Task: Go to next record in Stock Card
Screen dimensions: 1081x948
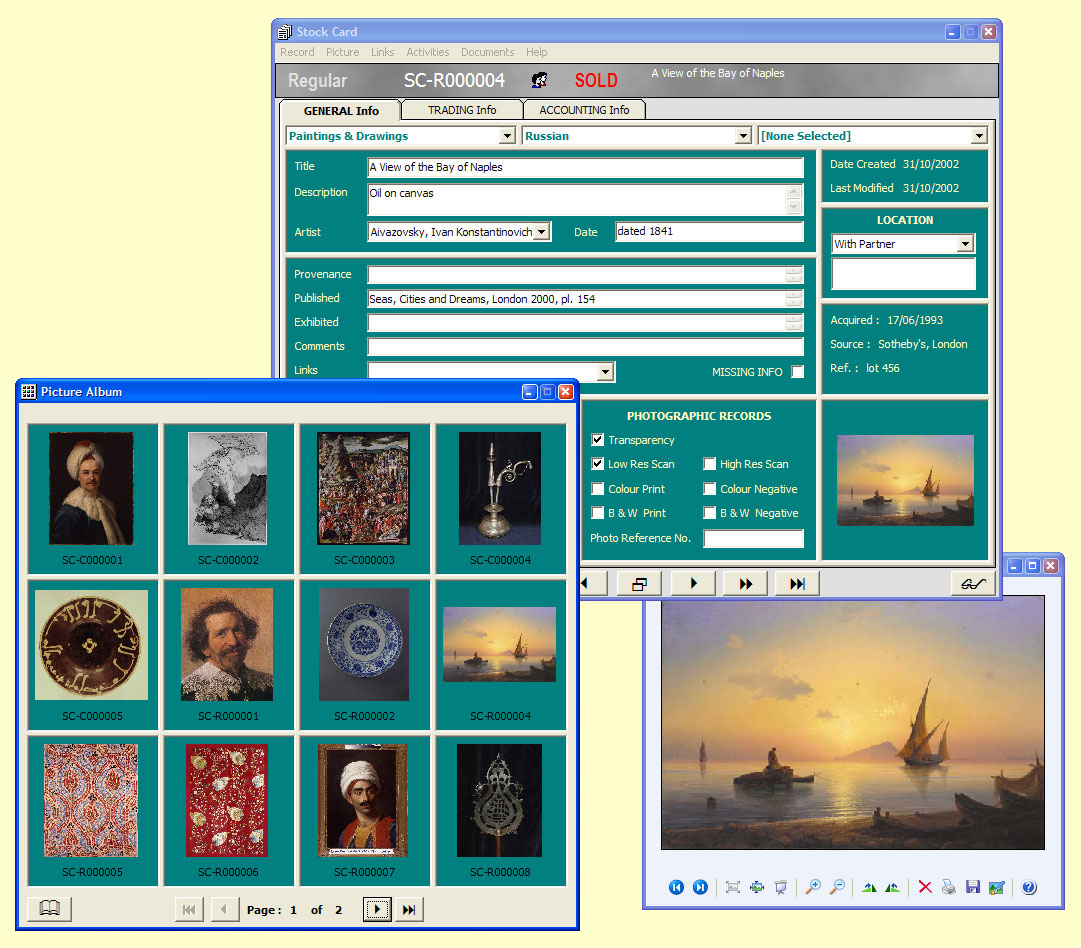Action: [x=694, y=584]
